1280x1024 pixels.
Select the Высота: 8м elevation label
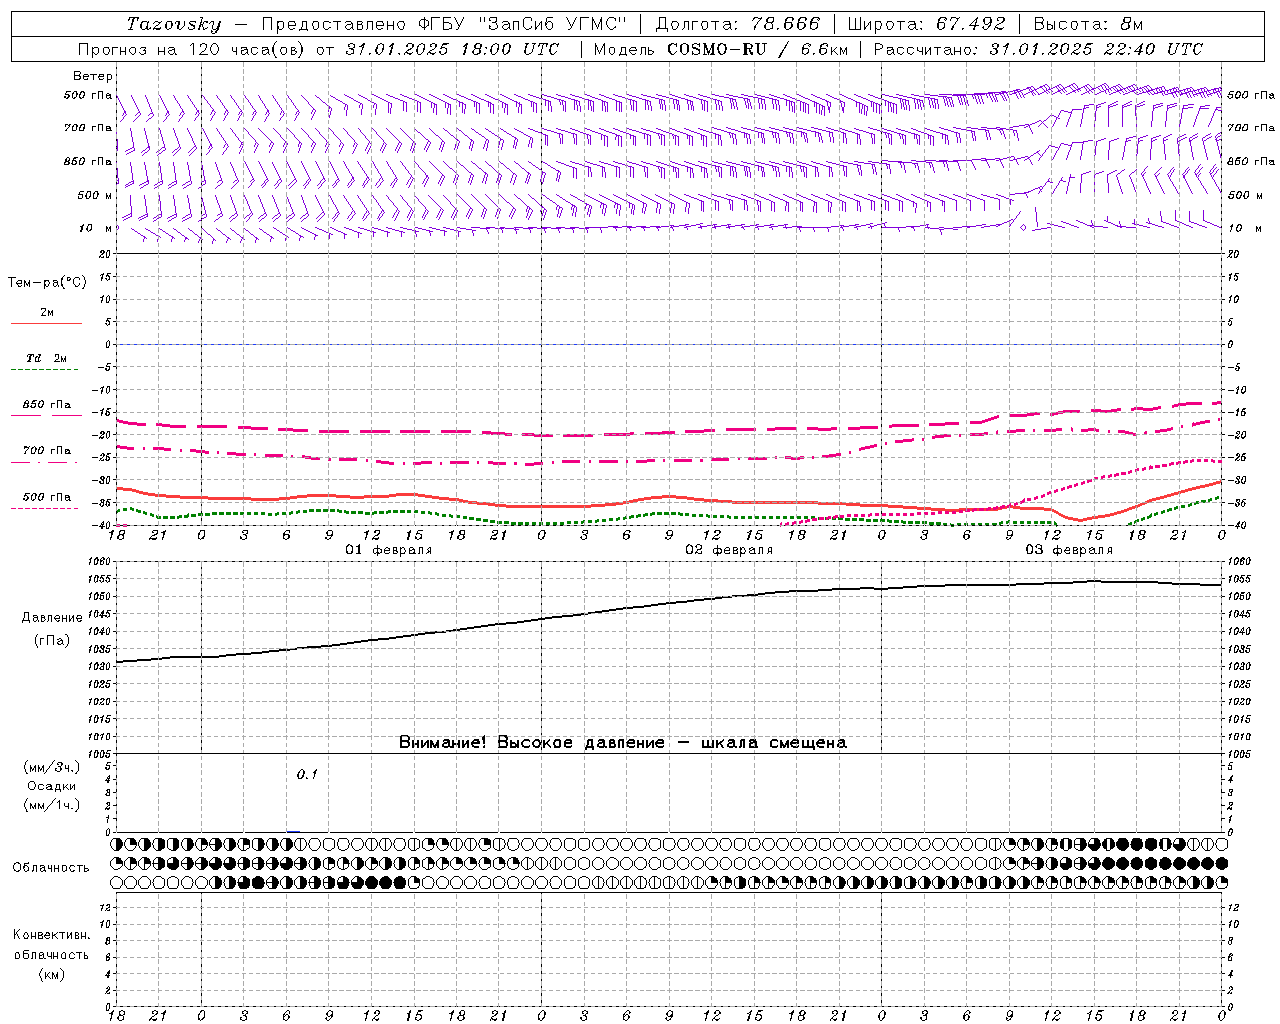[x=1088, y=24]
